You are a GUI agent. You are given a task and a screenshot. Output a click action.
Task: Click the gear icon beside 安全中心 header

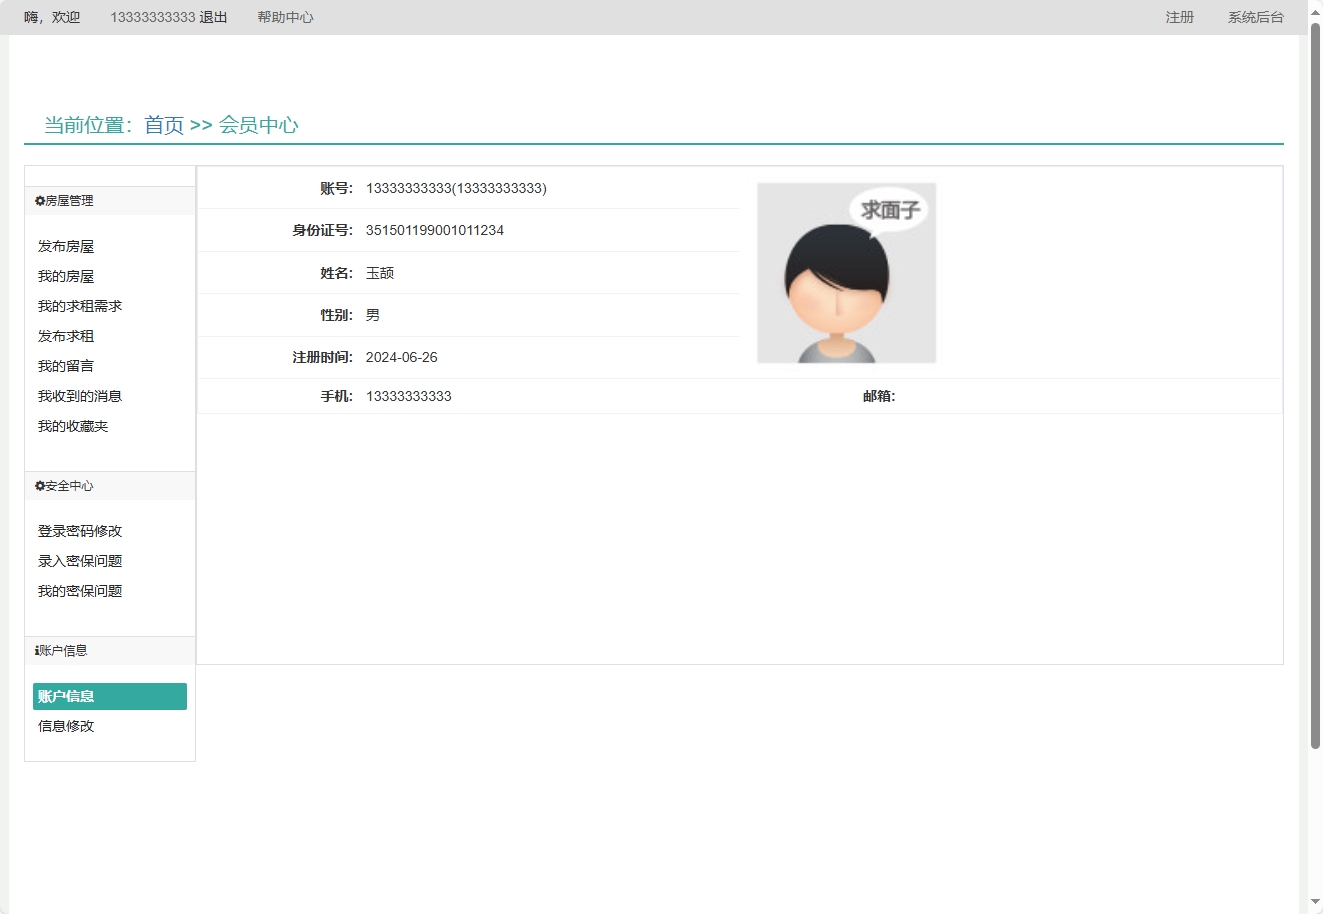pyautogui.click(x=39, y=486)
